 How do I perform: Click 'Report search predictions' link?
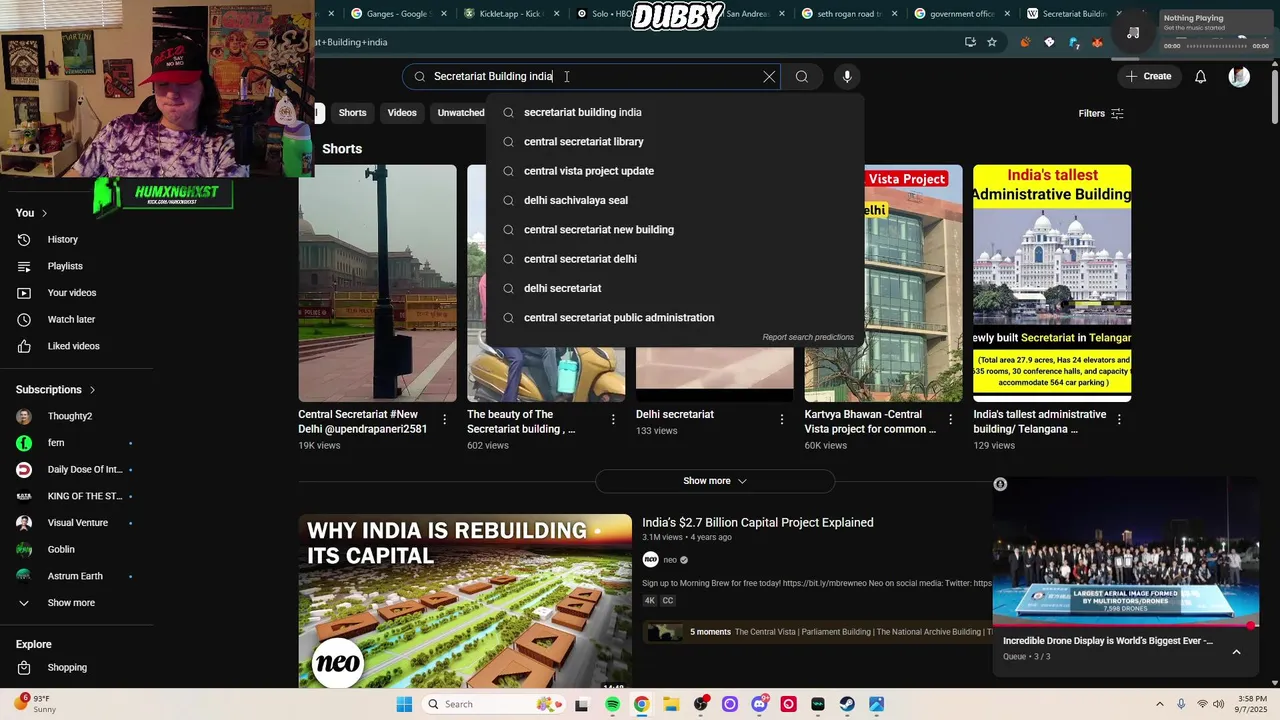(808, 337)
